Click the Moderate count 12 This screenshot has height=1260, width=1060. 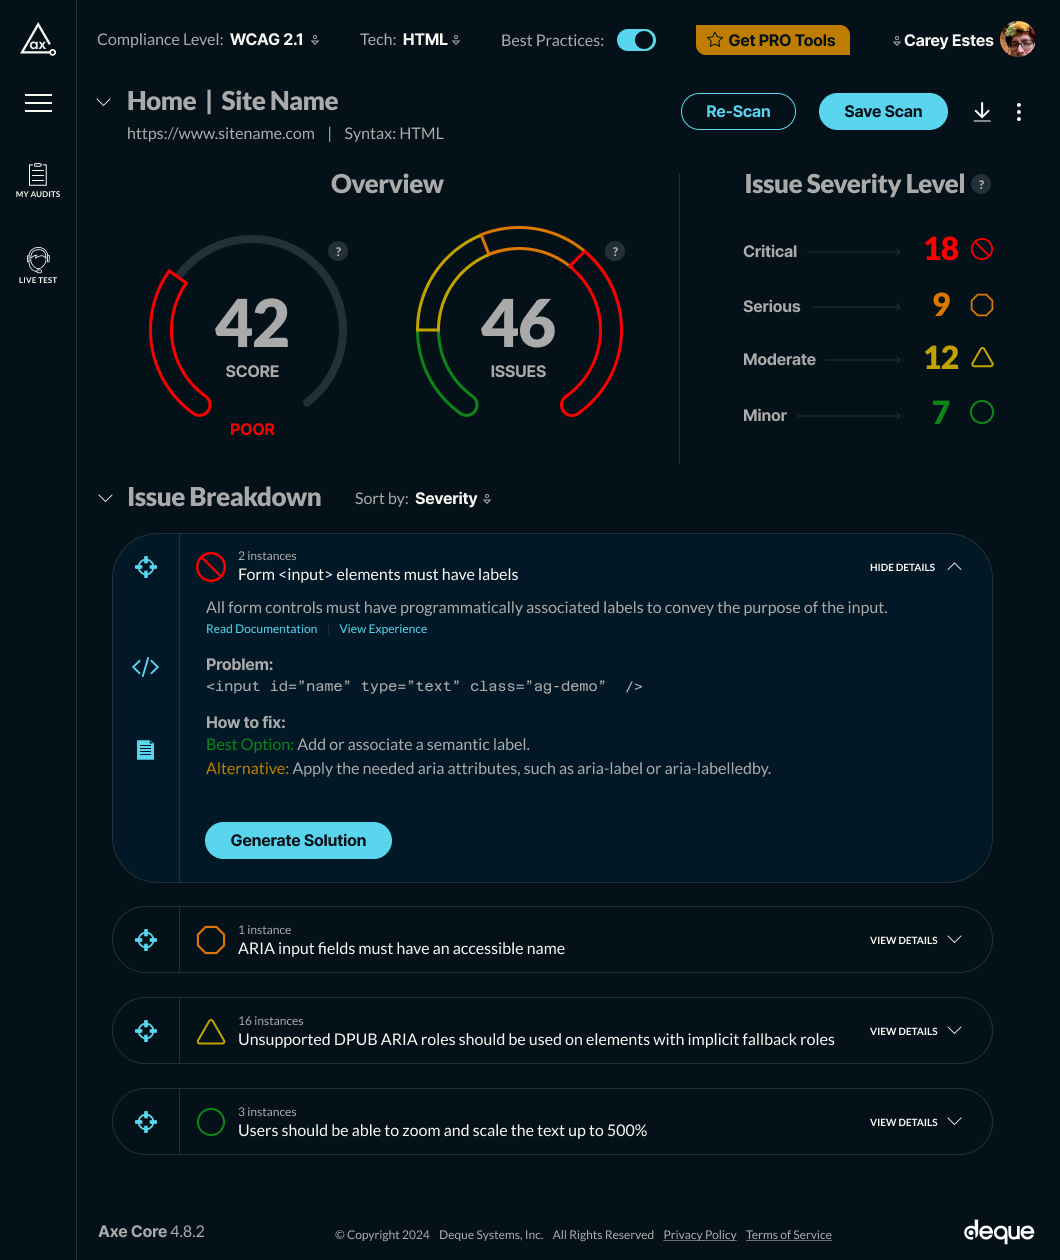(x=942, y=357)
